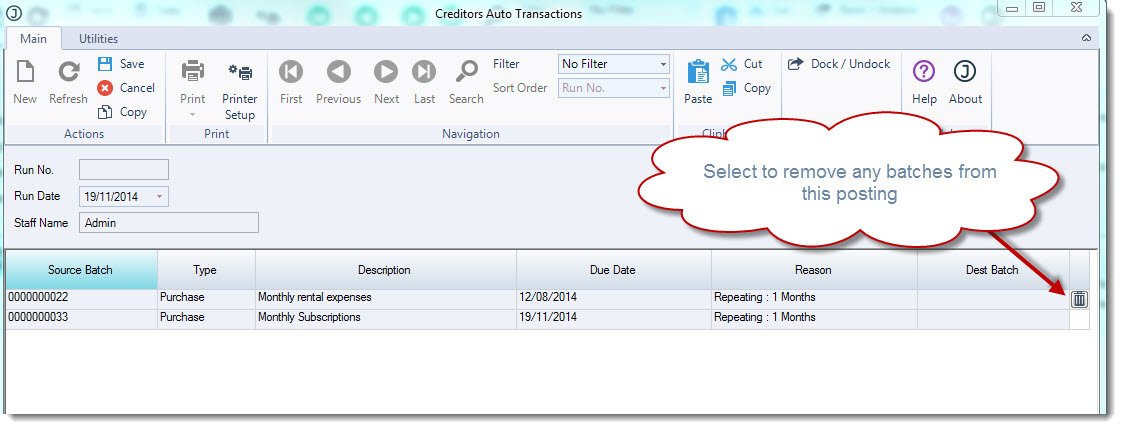Screen dimensions: 1122x429
Task: Click the Paste clipboard icon
Action: (698, 72)
